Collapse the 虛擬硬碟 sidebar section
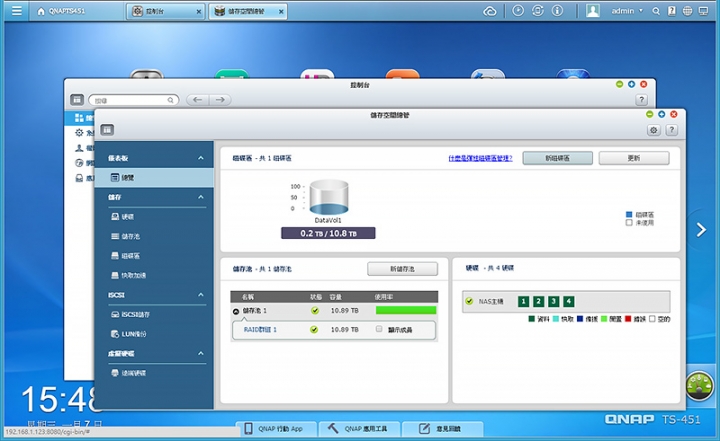Image resolution: width=720 pixels, height=441 pixels. click(x=201, y=353)
